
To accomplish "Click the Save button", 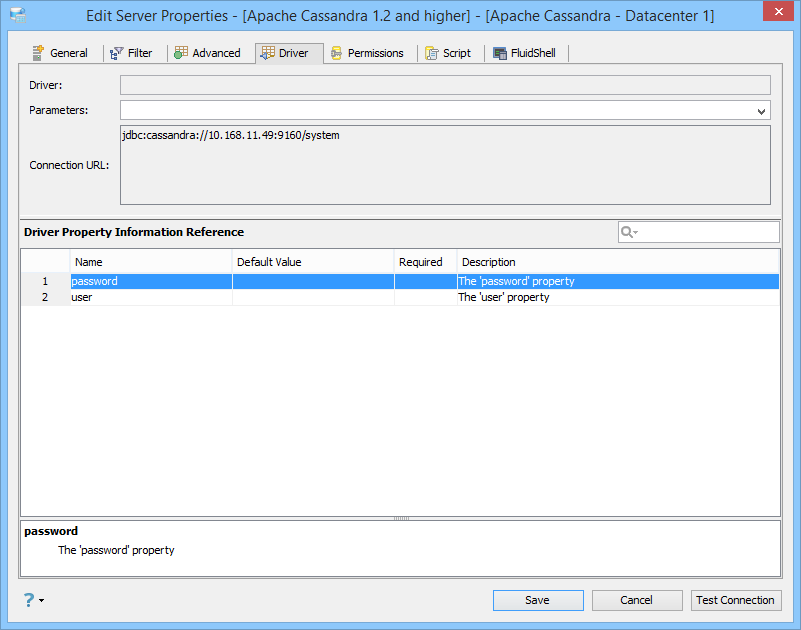I will coord(538,600).
